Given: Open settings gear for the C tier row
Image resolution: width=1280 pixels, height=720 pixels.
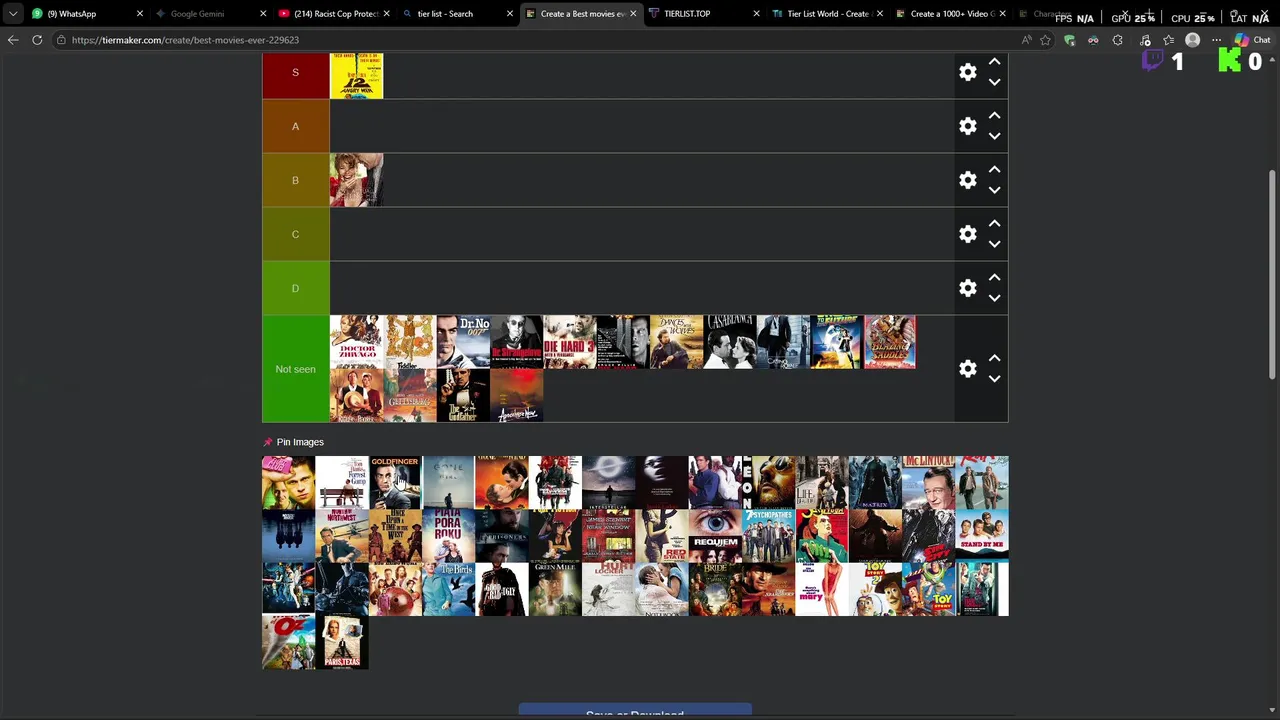Looking at the screenshot, I should pyautogui.click(x=968, y=234).
